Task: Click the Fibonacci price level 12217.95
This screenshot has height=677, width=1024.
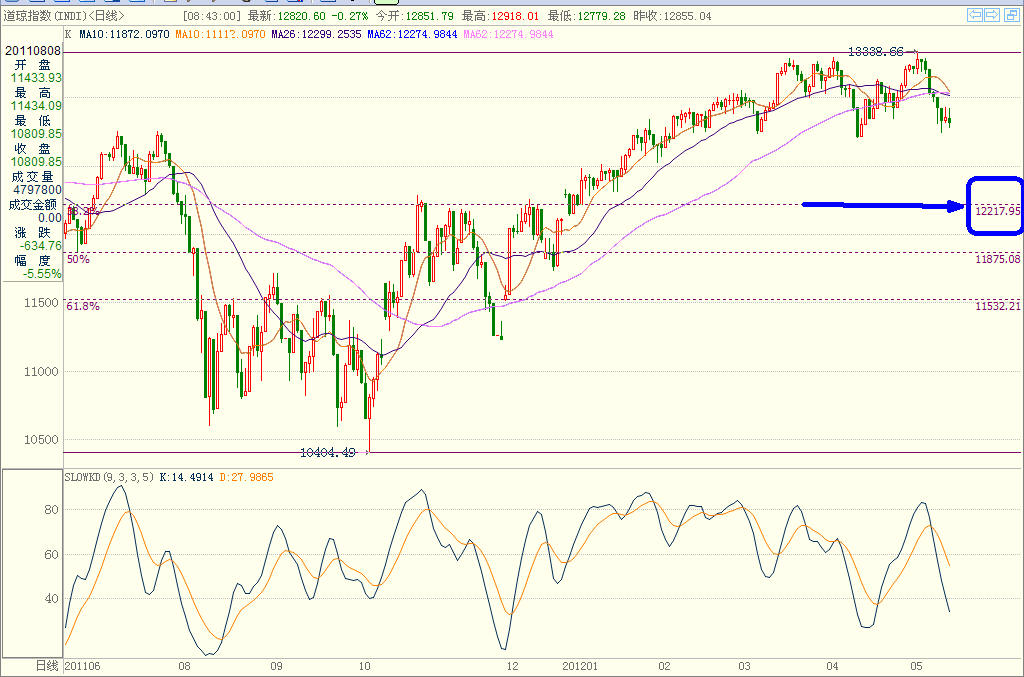Action: coord(997,211)
